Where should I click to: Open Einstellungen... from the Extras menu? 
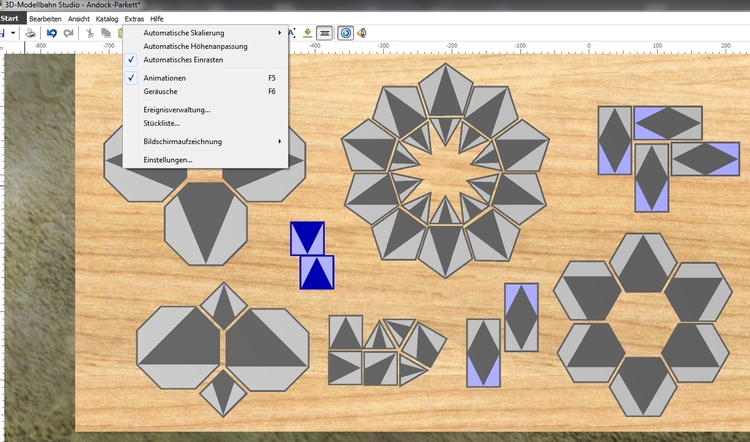tap(168, 159)
